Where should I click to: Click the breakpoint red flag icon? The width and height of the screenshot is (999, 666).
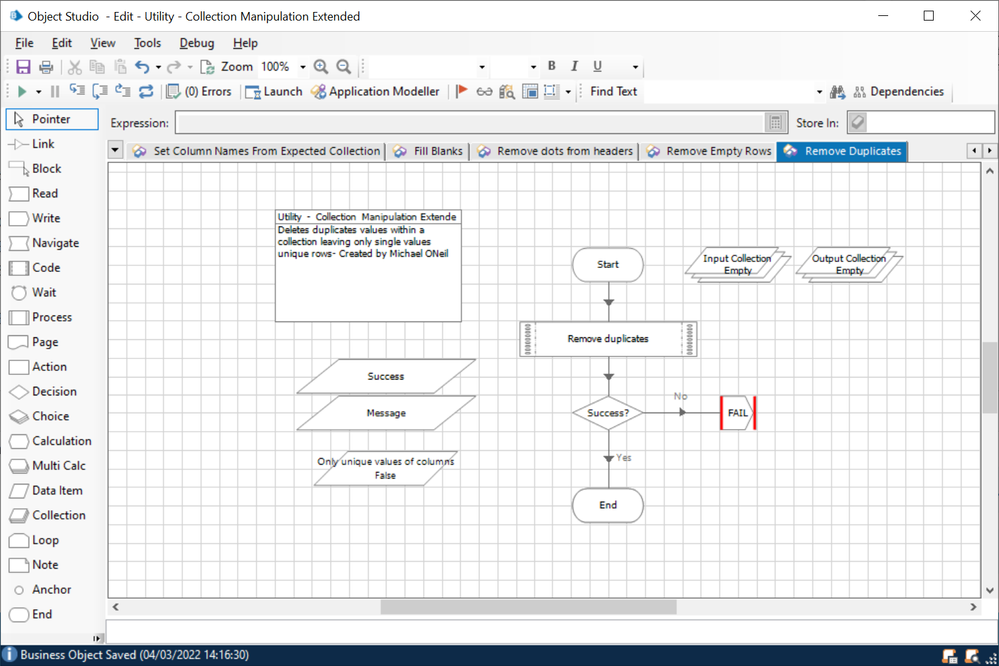click(x=461, y=92)
